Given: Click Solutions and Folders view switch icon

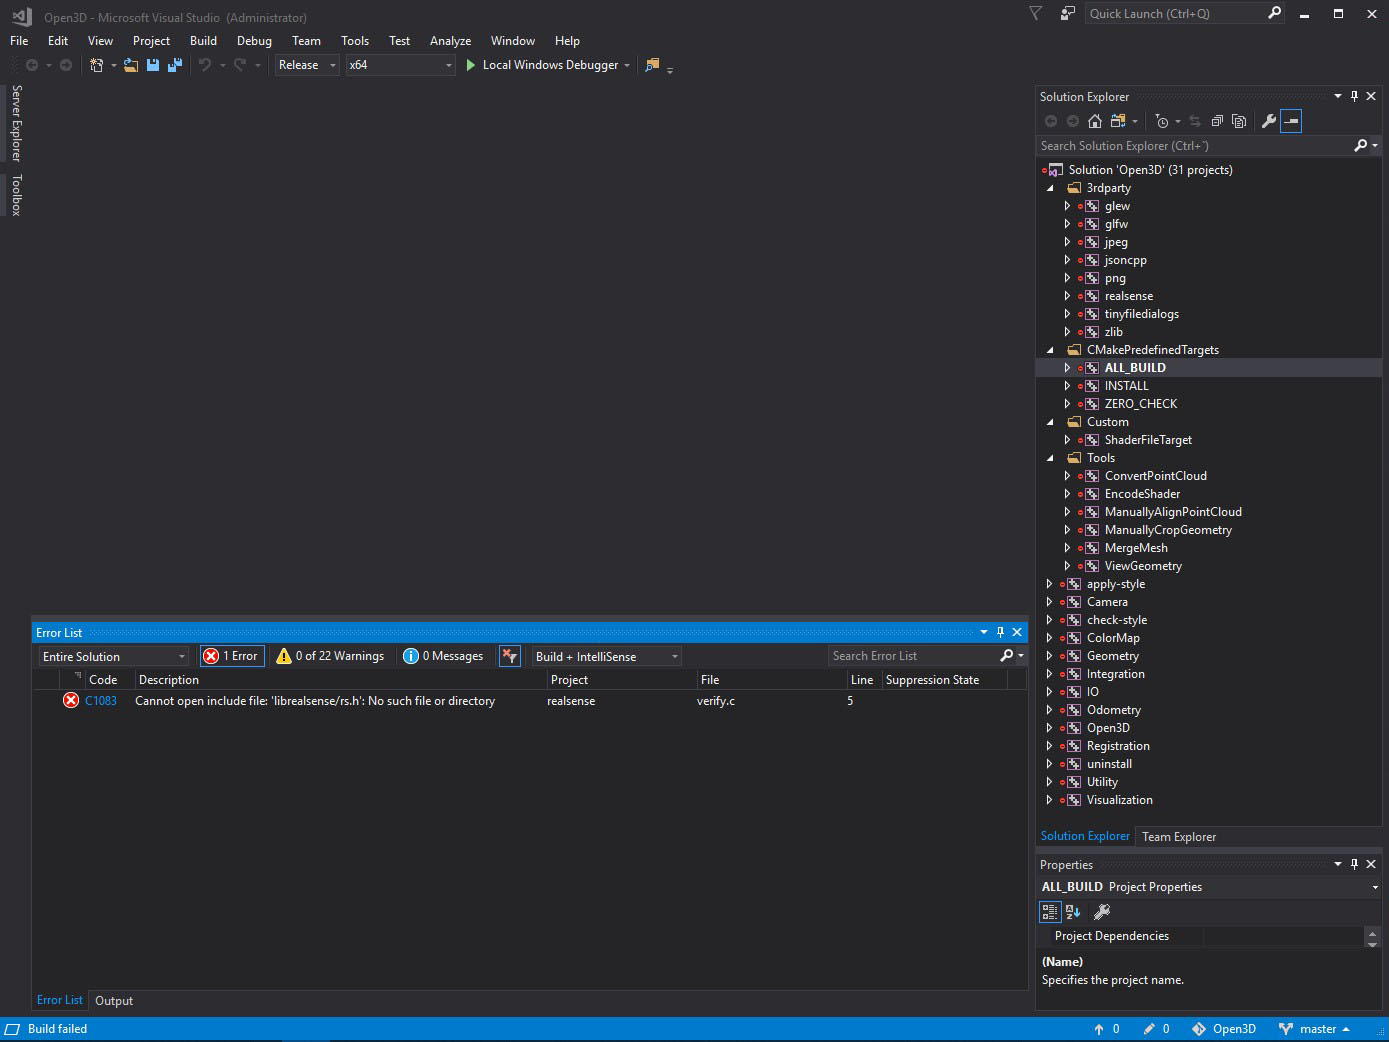Looking at the screenshot, I should pos(1118,121).
